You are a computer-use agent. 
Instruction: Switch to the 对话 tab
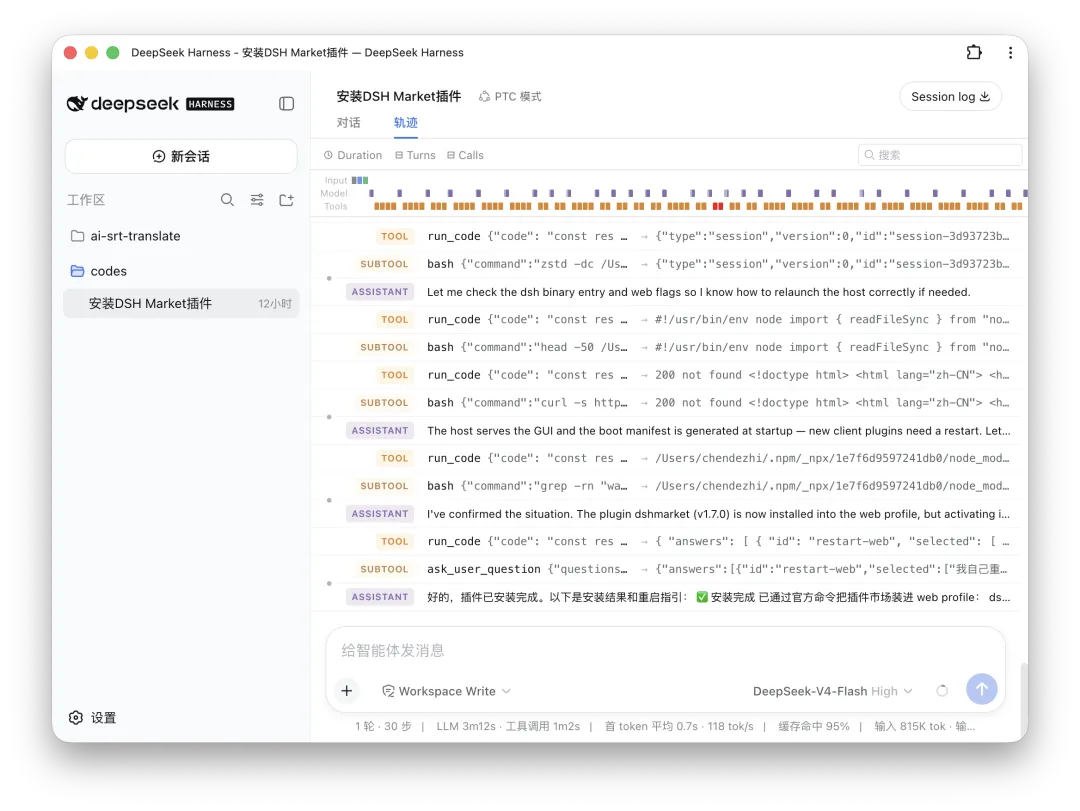tap(348, 123)
